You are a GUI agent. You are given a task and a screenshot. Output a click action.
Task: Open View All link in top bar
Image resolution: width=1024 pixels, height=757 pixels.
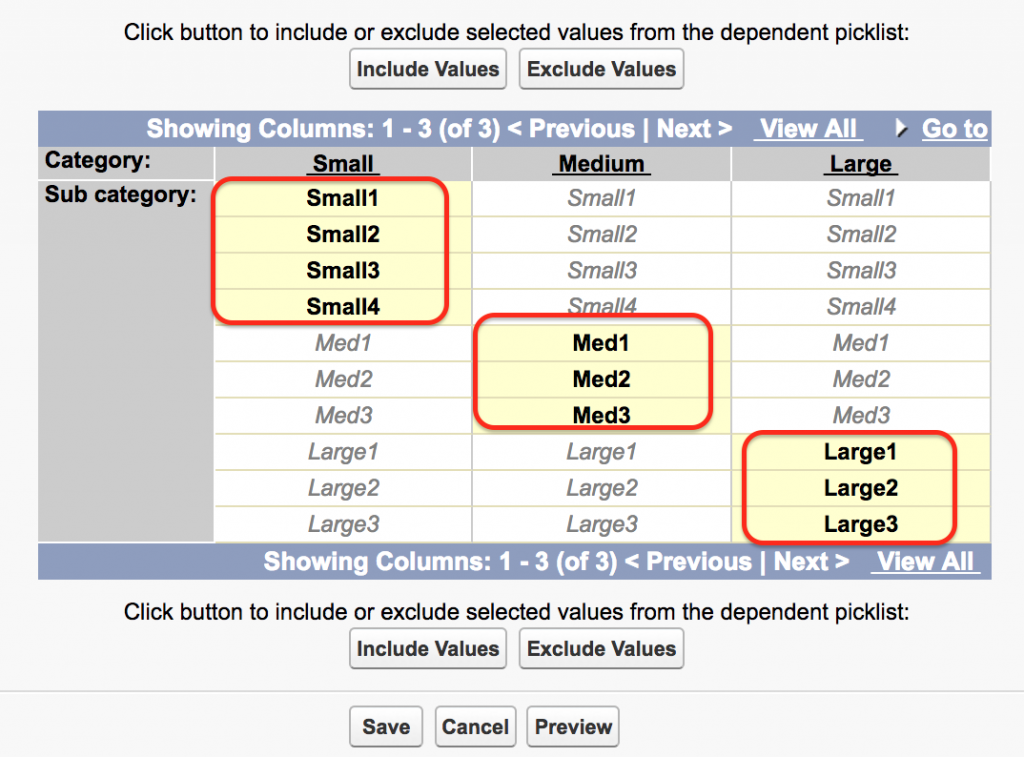(808, 129)
